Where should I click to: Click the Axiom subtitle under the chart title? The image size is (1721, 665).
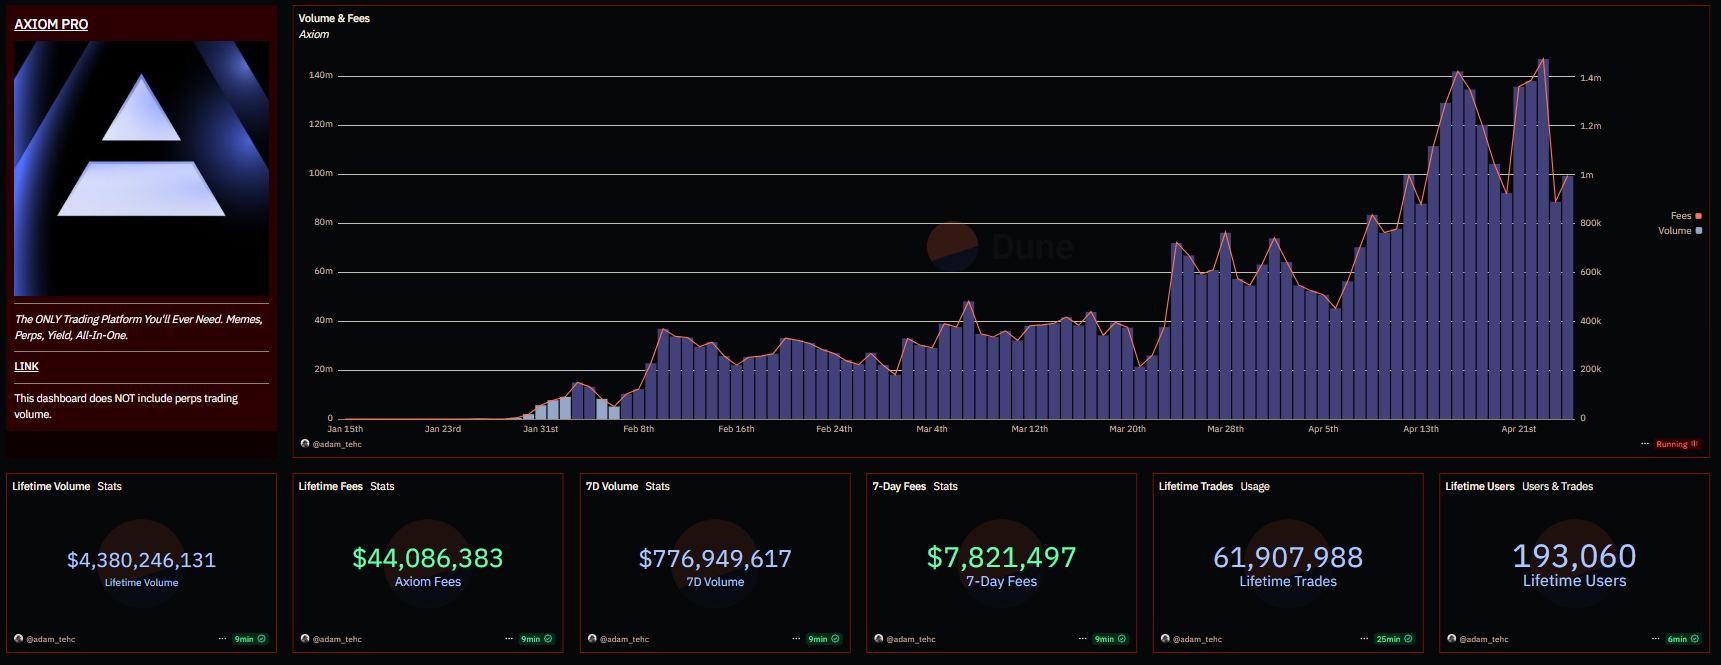(314, 34)
